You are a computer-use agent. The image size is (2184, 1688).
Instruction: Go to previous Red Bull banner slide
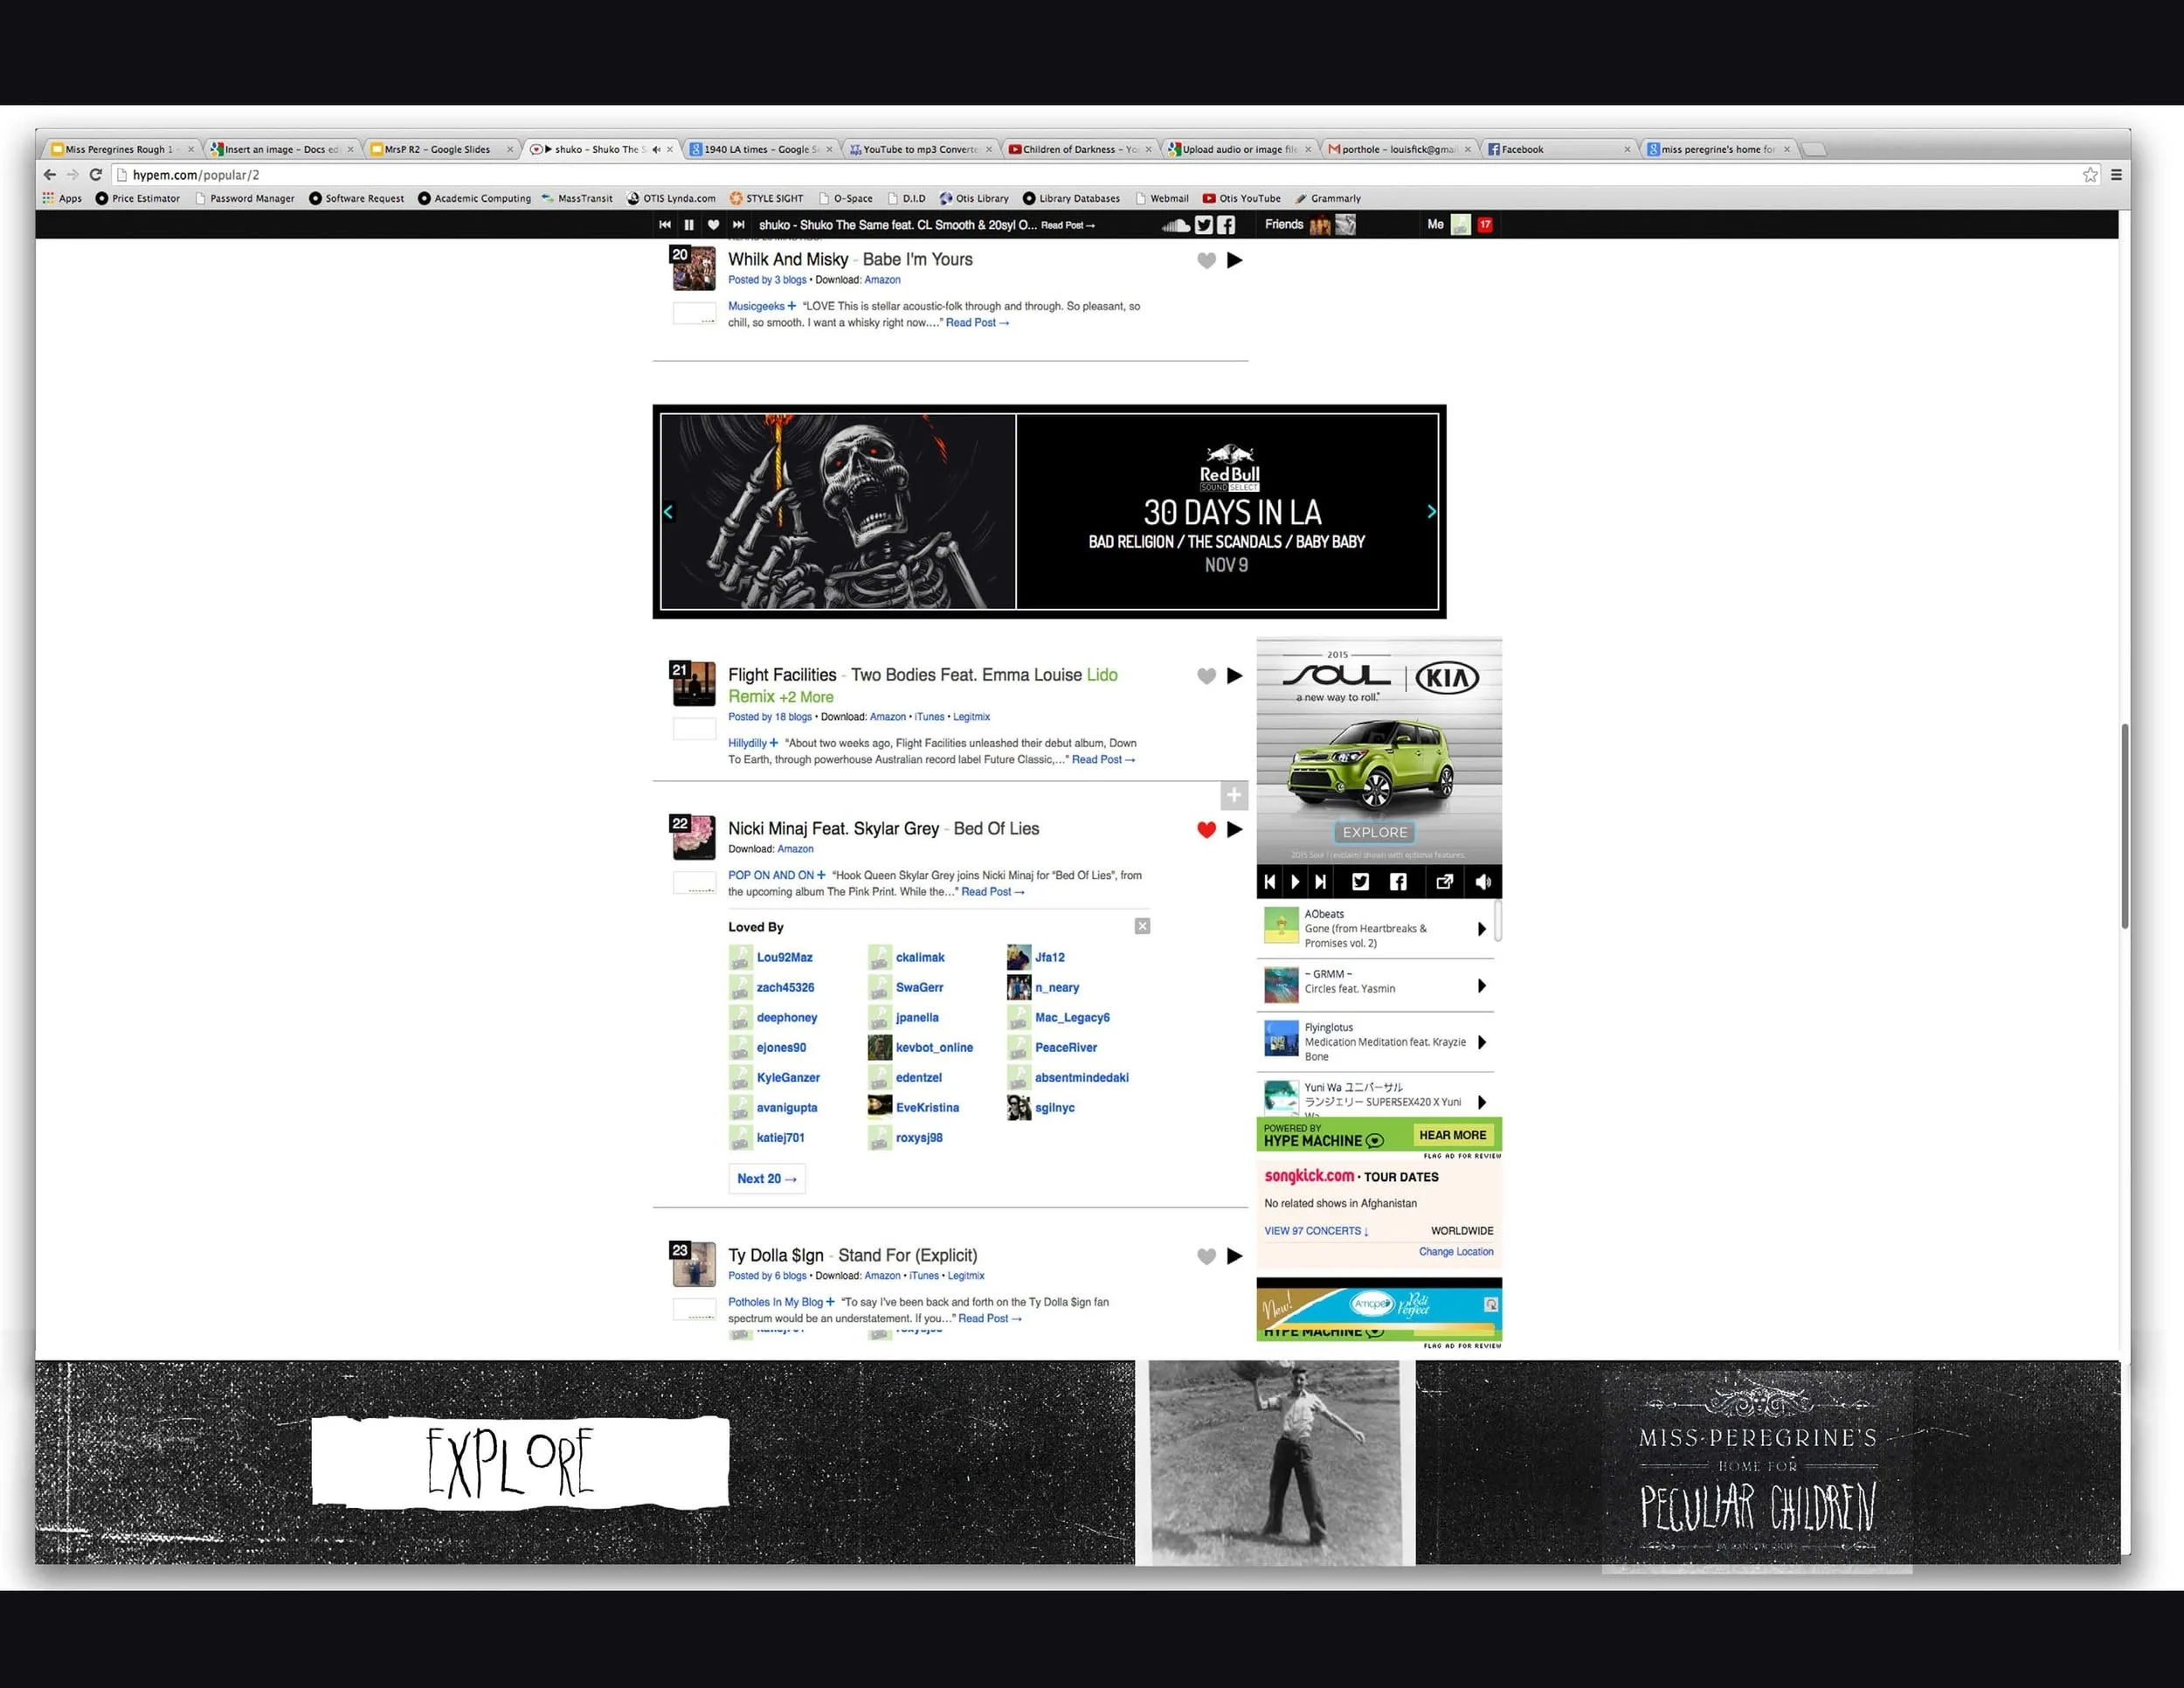tap(668, 512)
